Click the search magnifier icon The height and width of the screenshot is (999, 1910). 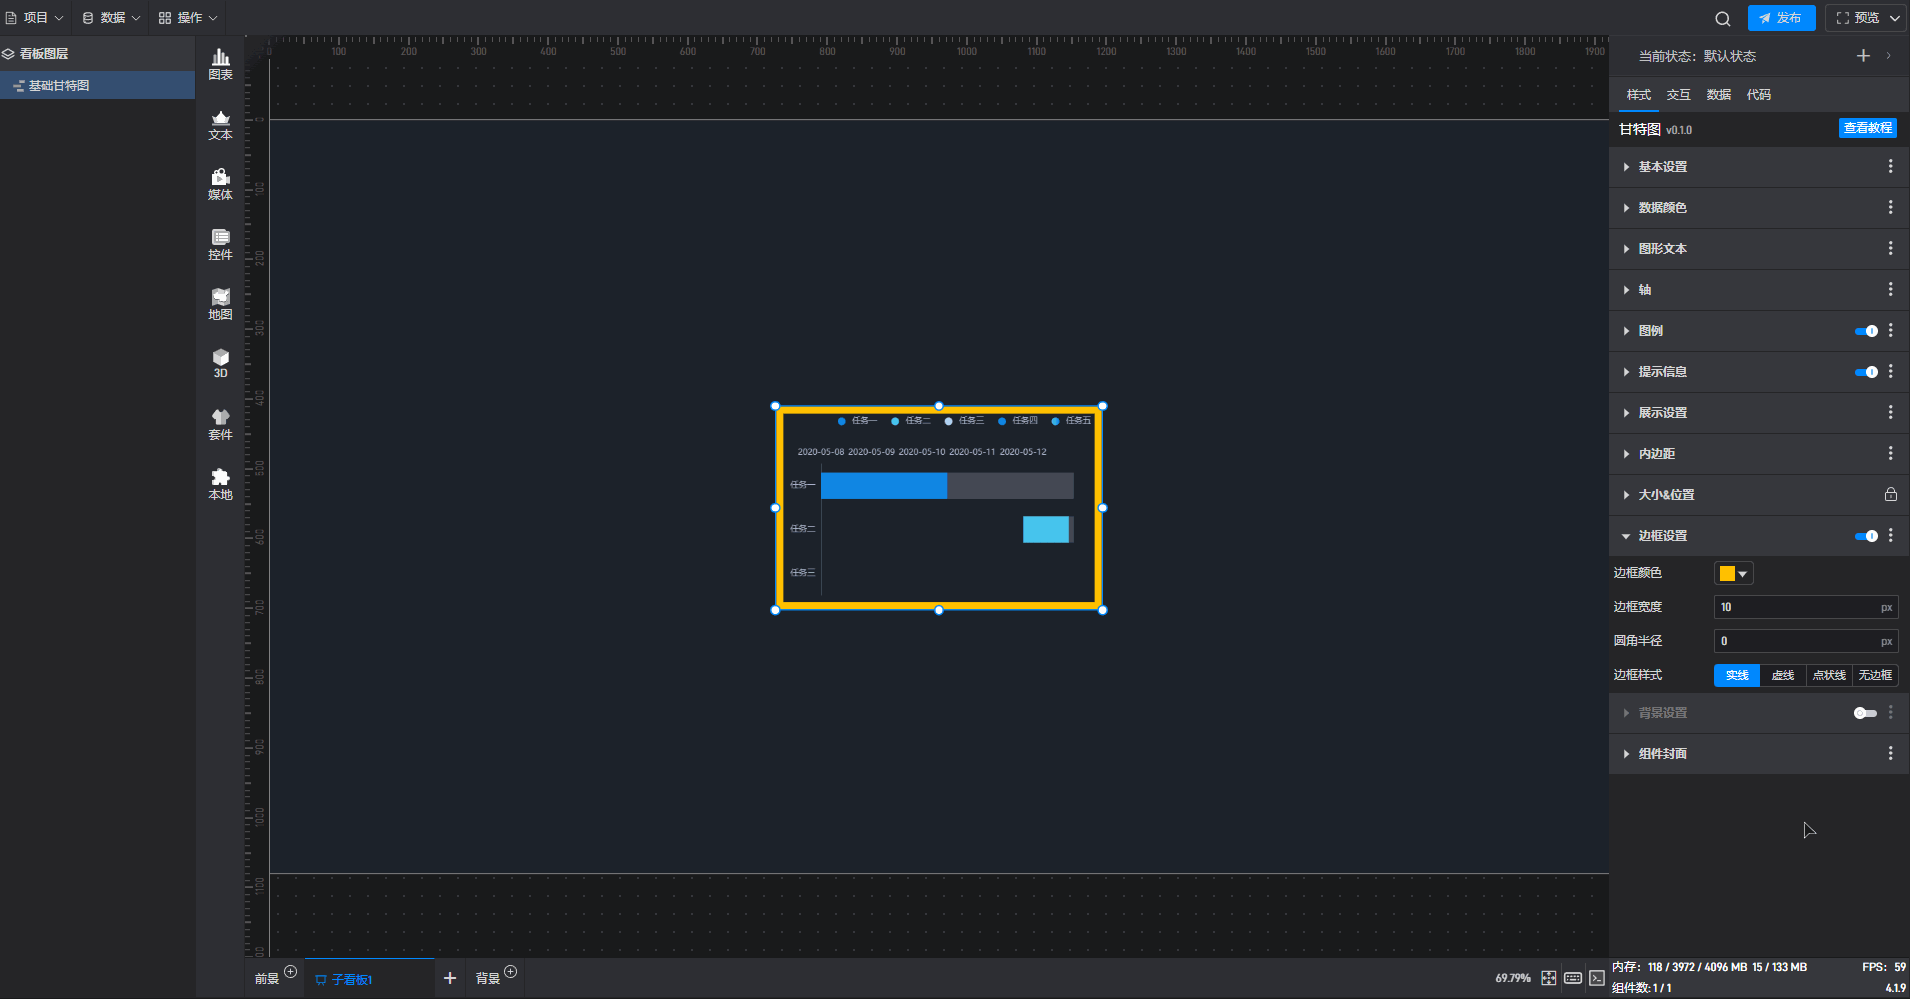click(1722, 18)
